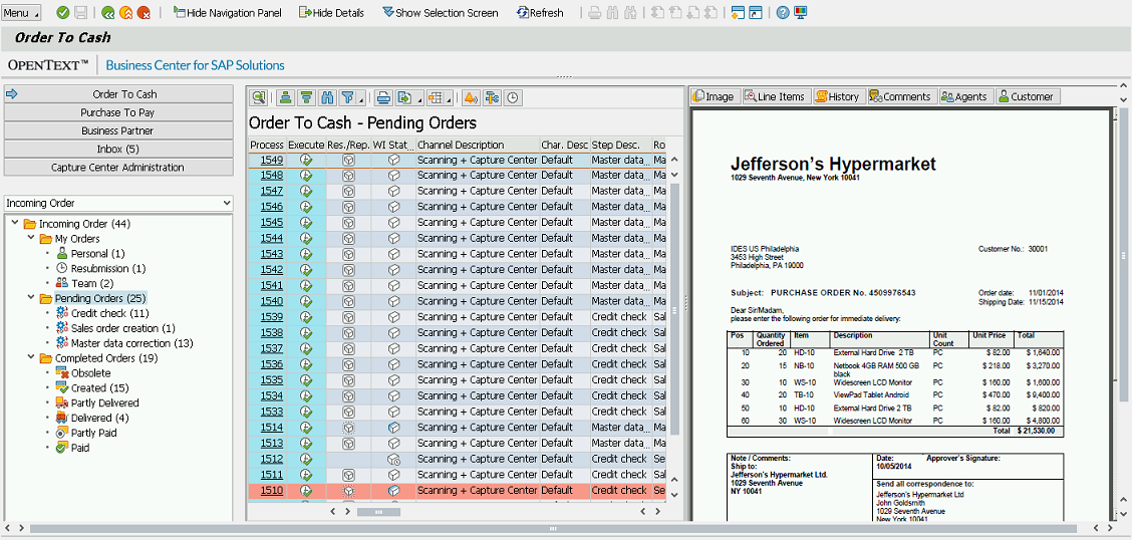Sort descending in the ALV toolbar

coord(307,97)
